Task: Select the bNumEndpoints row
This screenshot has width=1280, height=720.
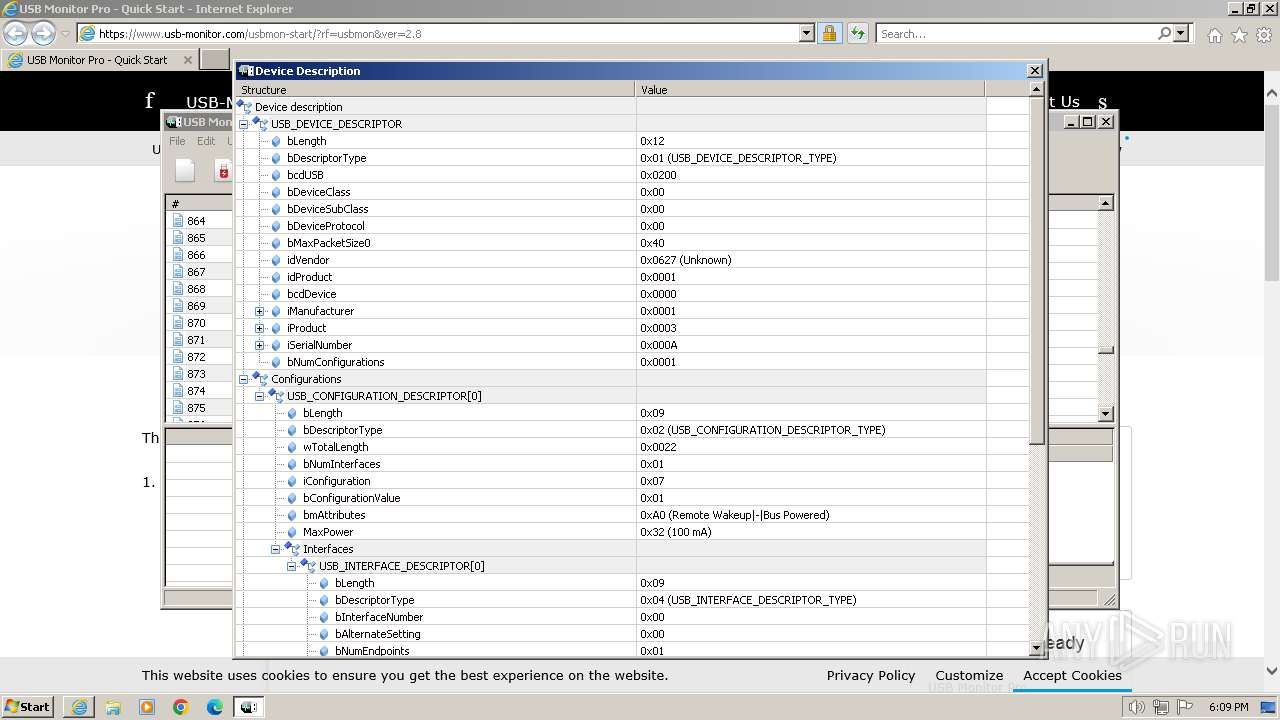Action: (632, 651)
